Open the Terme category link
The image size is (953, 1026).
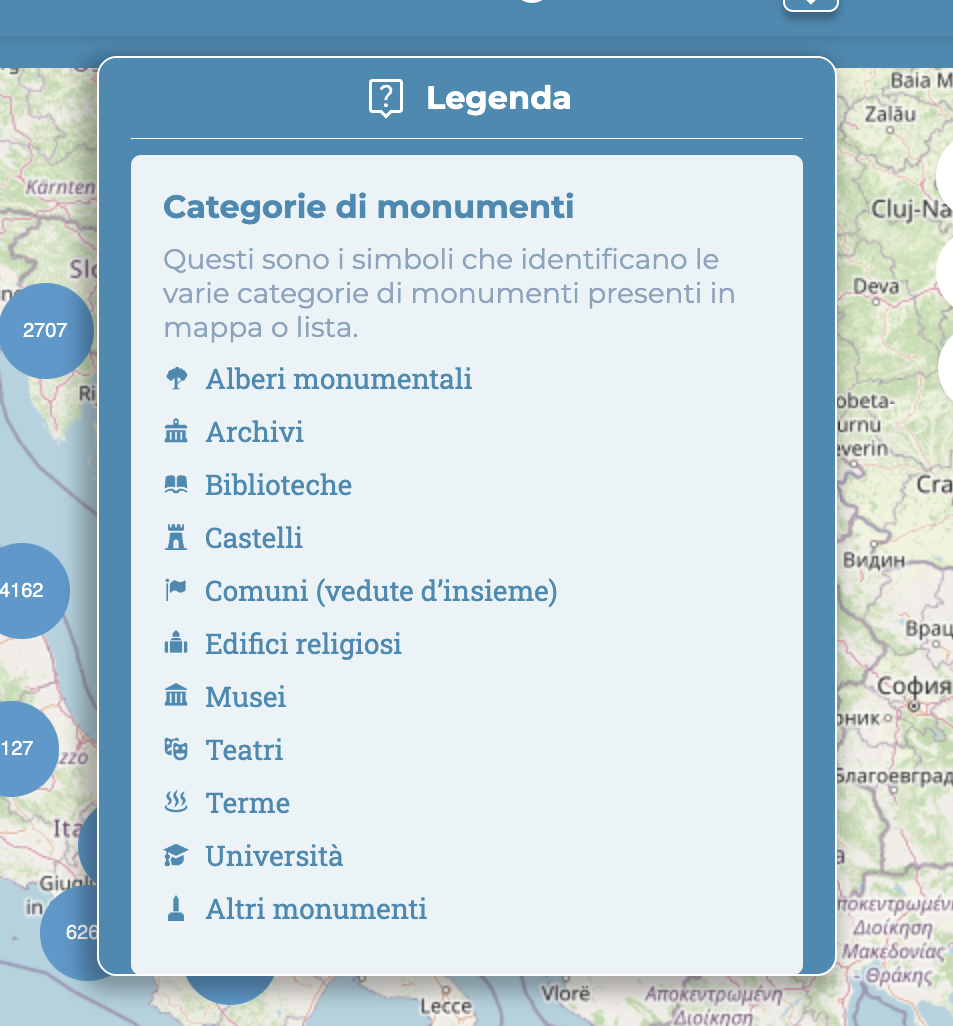(246, 802)
